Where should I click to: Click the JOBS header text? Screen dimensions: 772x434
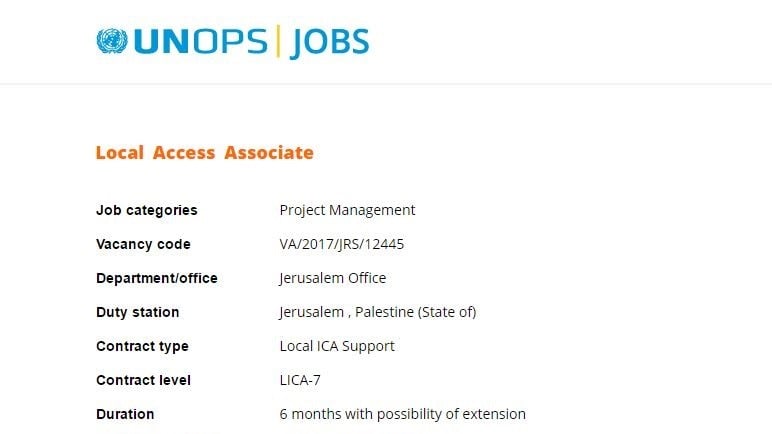(x=329, y=43)
